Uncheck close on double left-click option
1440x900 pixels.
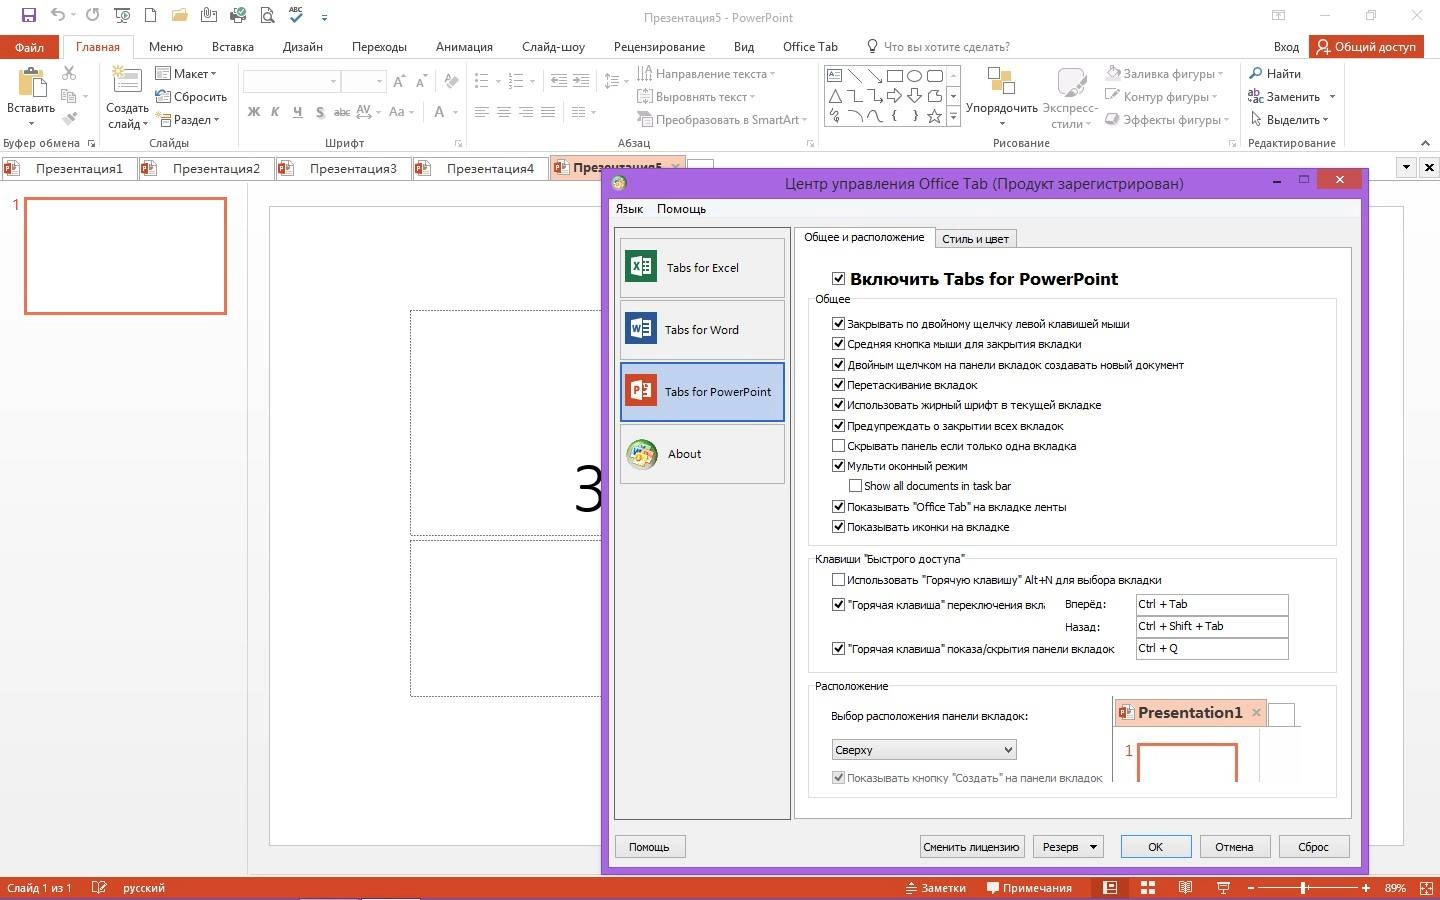(x=839, y=323)
